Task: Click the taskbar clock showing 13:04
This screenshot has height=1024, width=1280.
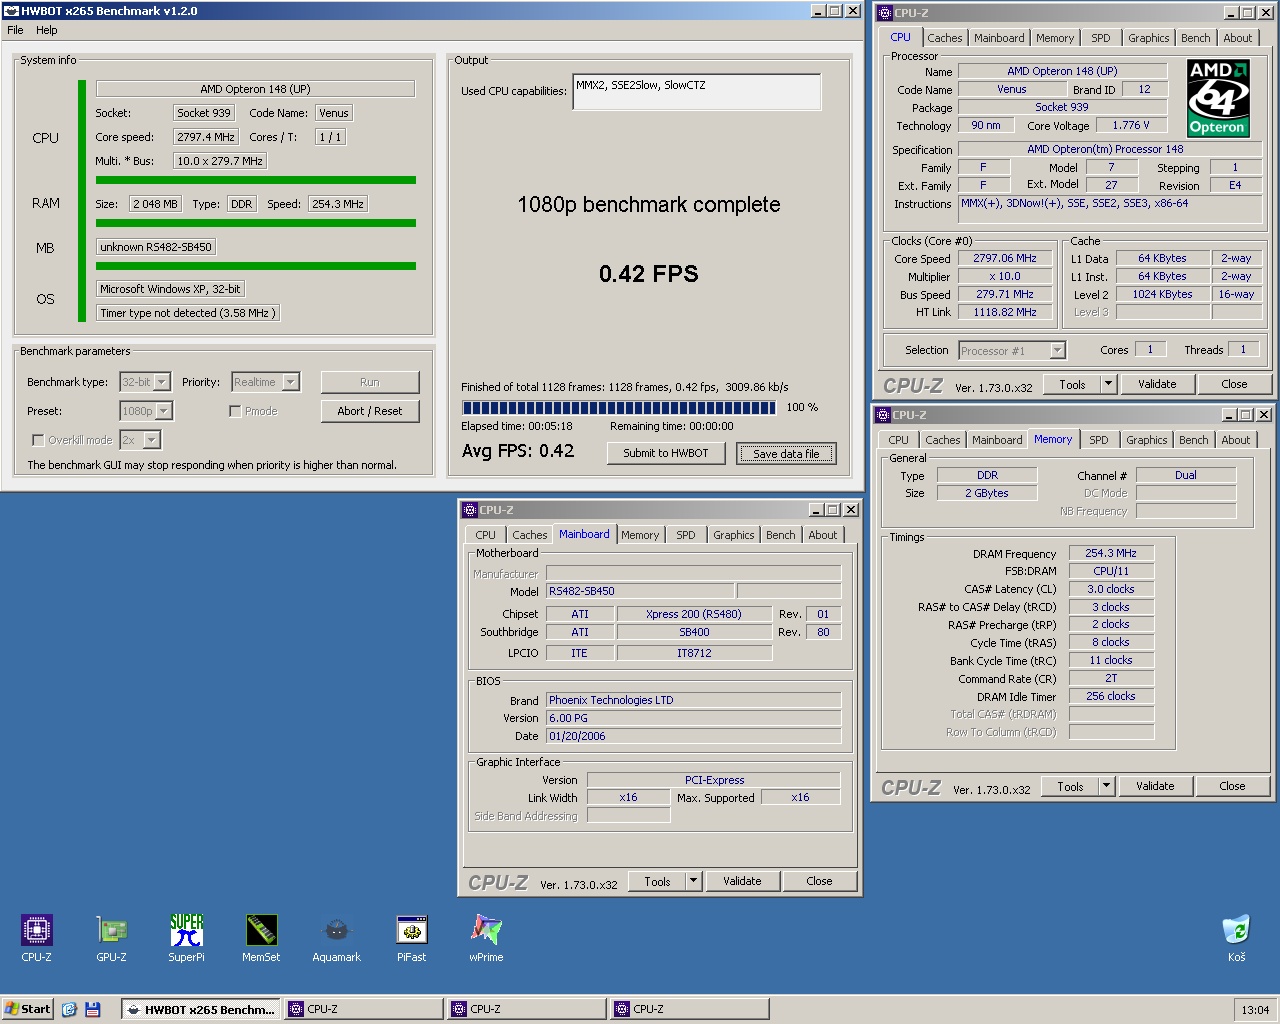Action: (1255, 1009)
